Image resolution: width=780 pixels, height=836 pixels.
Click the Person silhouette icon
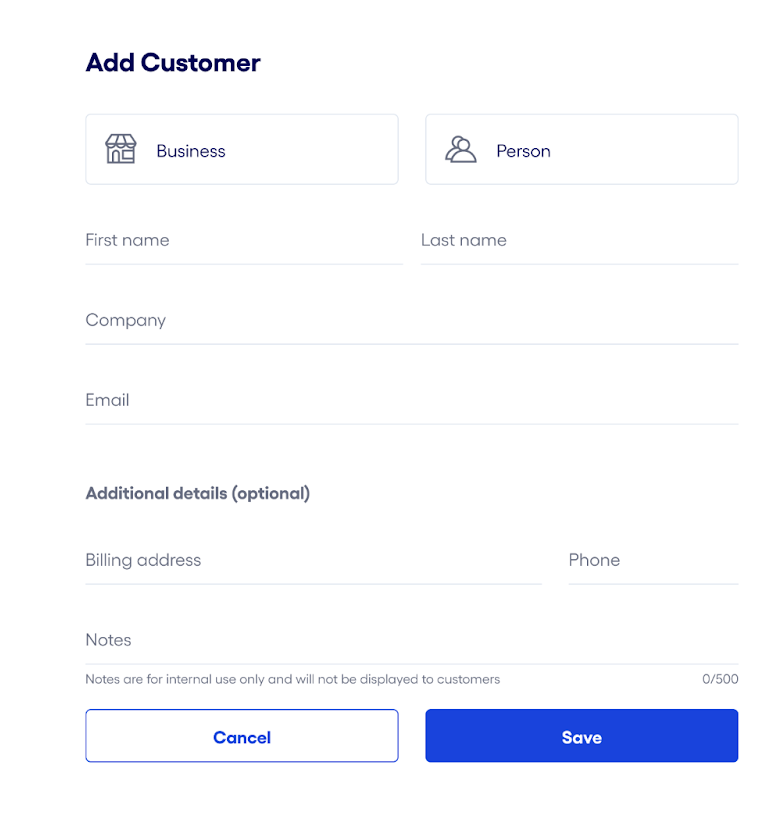pyautogui.click(x=461, y=150)
